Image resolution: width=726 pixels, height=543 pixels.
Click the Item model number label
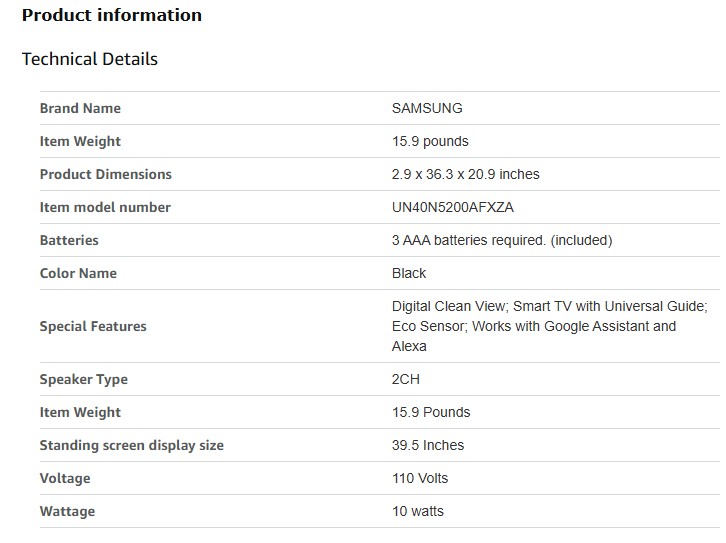(105, 207)
